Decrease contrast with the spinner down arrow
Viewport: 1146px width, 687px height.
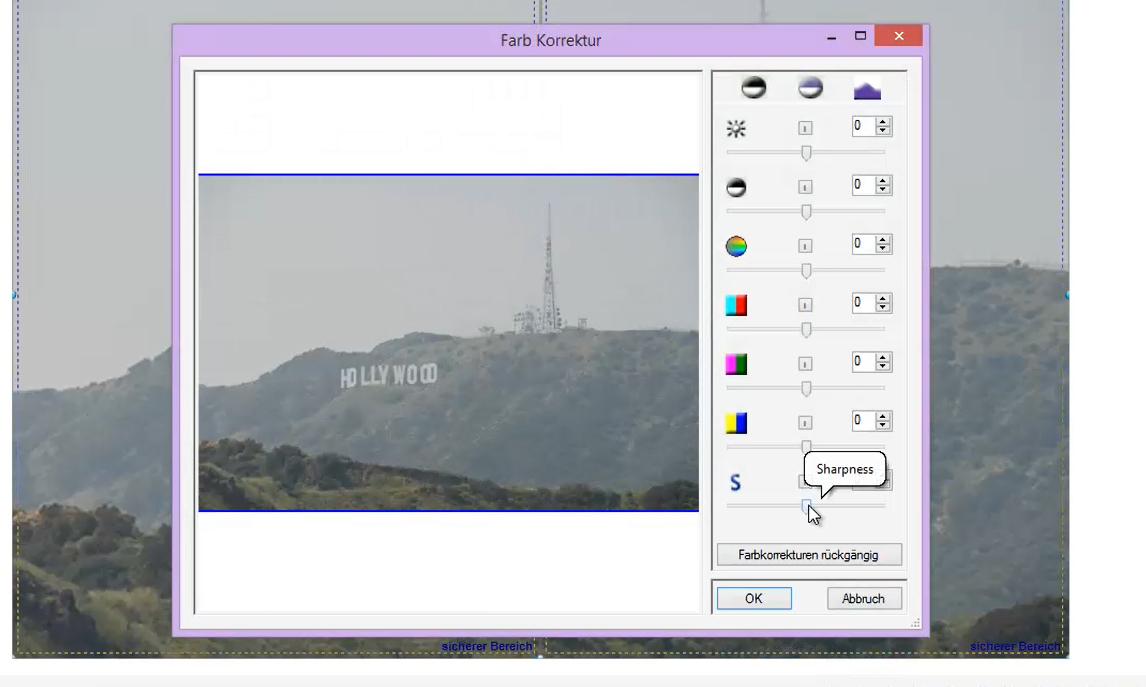point(883,189)
